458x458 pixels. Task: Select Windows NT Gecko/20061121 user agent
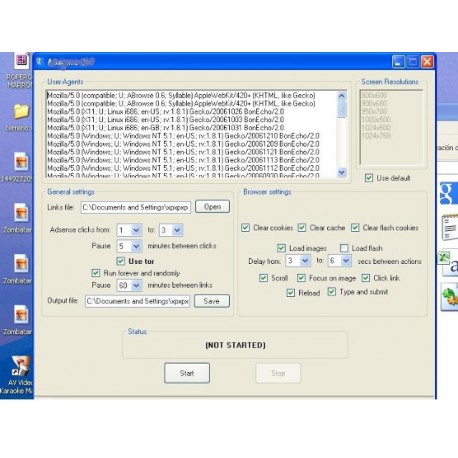183,152
